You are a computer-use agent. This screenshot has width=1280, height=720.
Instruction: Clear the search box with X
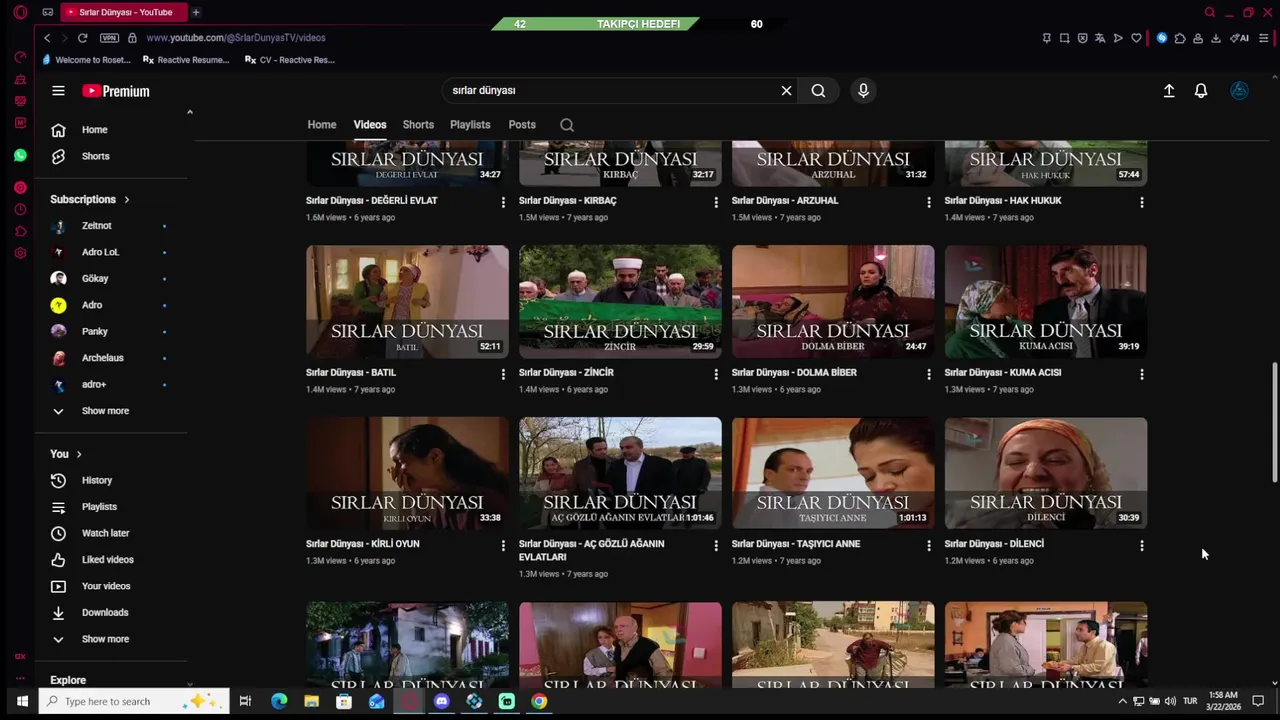(786, 91)
